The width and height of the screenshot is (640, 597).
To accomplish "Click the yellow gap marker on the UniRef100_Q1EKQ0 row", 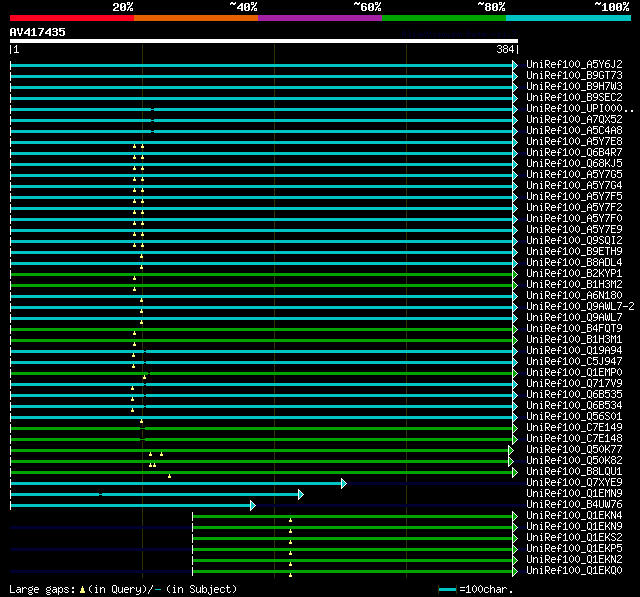I will point(290,575).
